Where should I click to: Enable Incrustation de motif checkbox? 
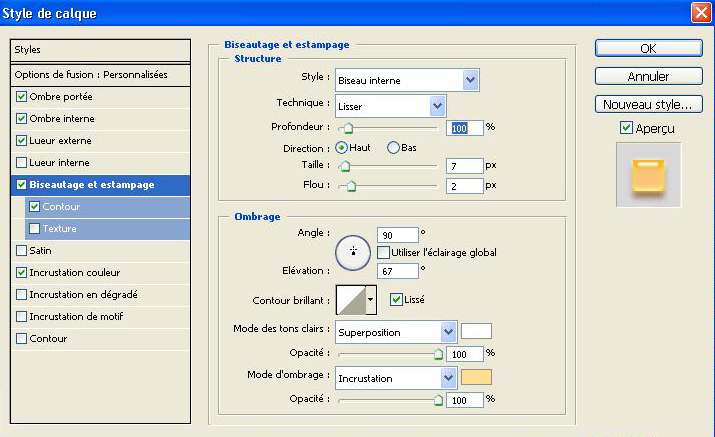tap(21, 317)
